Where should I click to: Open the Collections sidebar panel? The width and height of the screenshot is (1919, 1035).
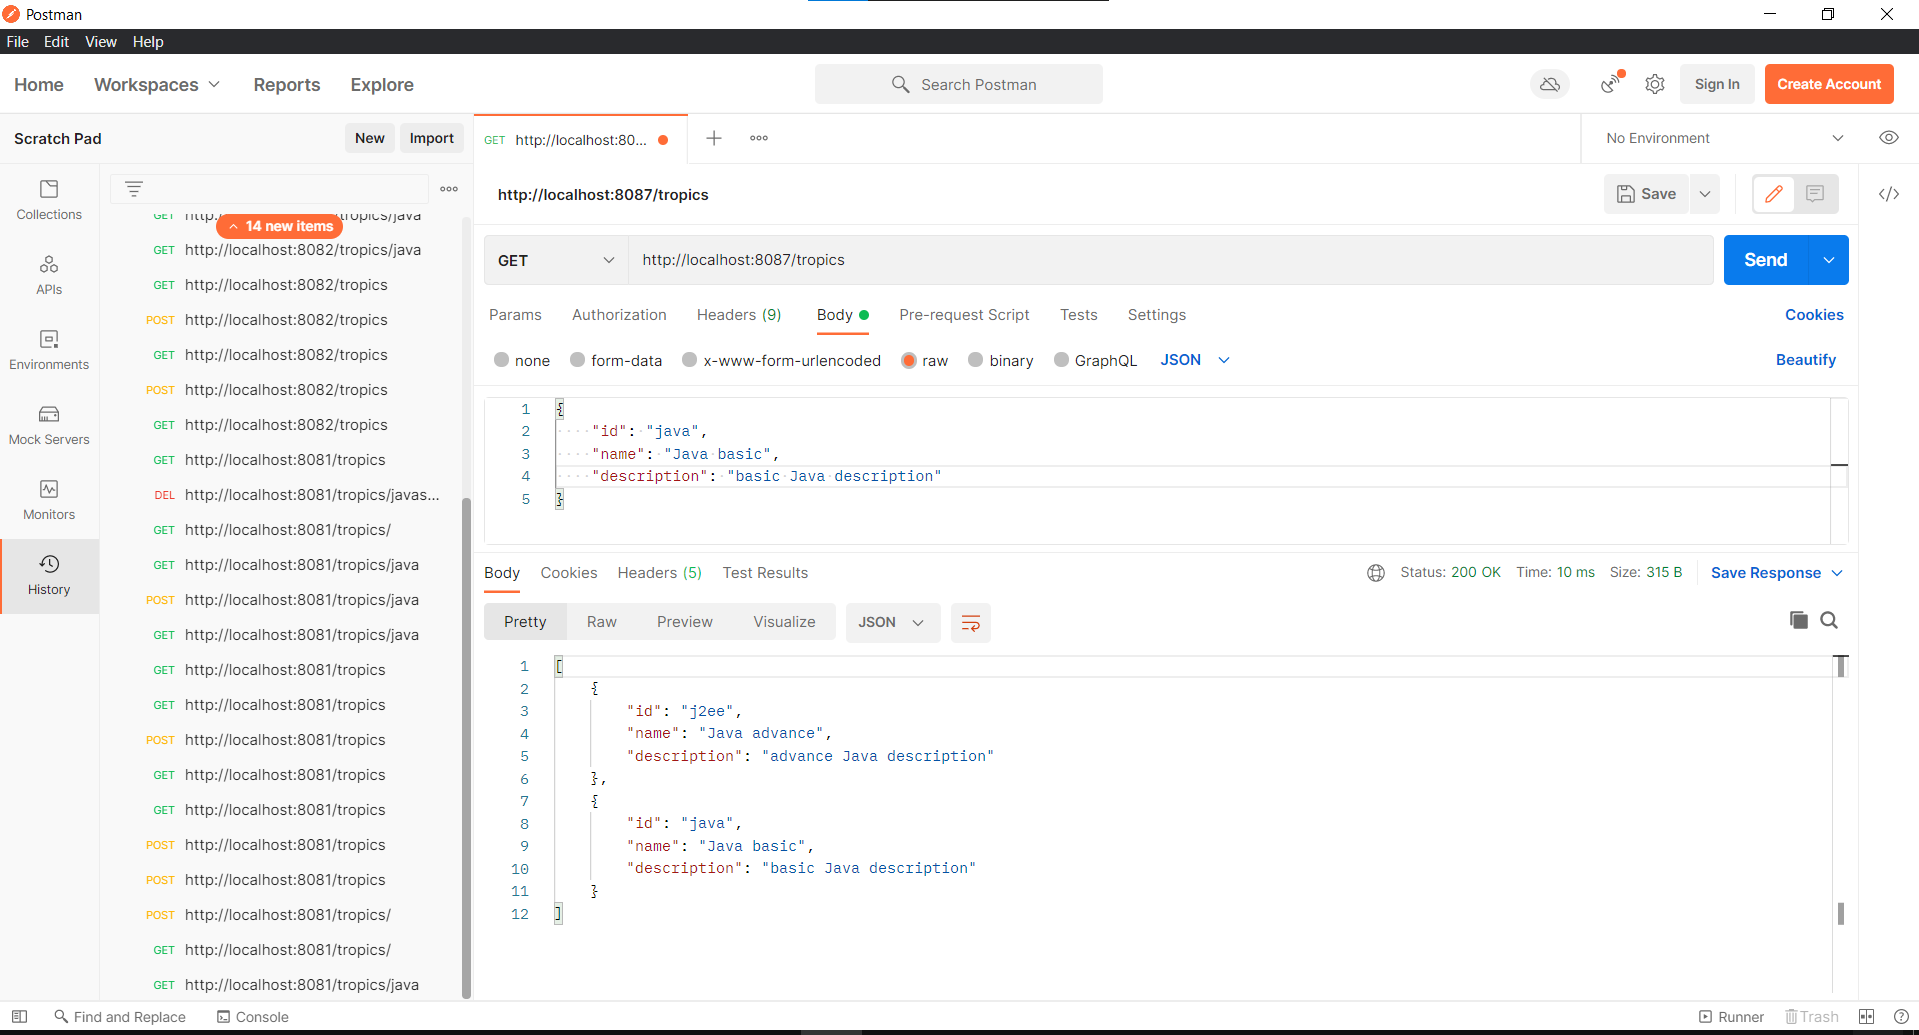49,200
